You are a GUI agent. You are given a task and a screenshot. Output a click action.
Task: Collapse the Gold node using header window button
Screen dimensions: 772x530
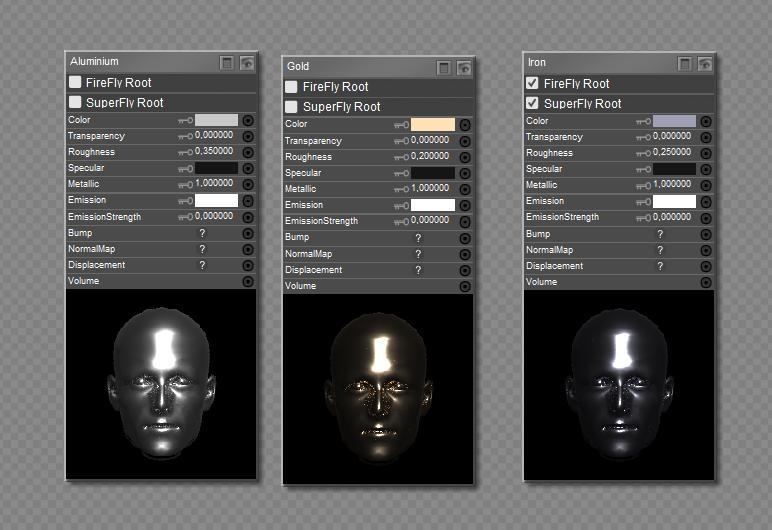point(444,68)
